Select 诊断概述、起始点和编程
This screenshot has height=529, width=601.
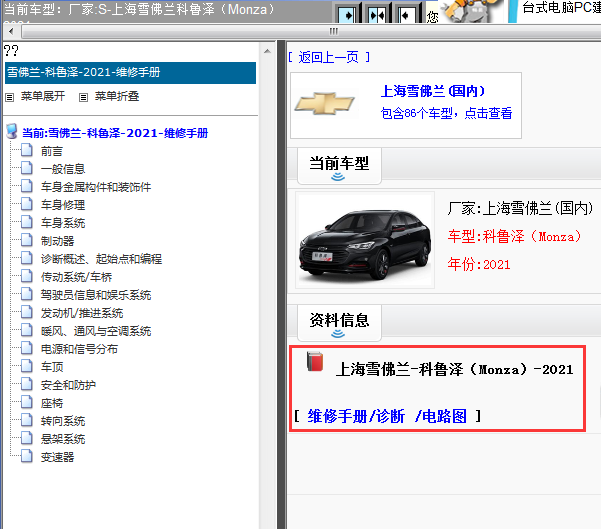[x=101, y=259]
